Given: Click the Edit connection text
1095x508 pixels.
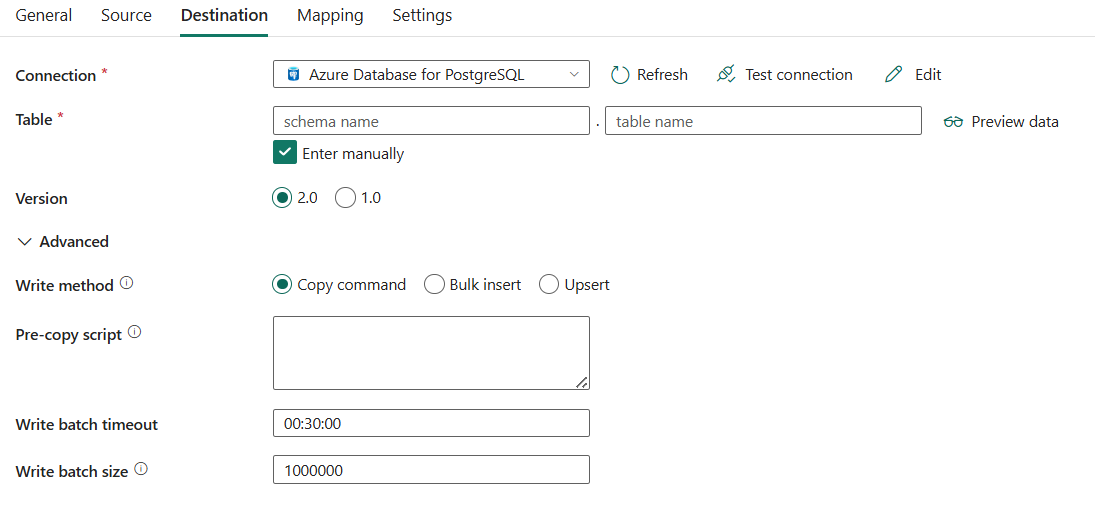Looking at the screenshot, I should pyautogui.click(x=928, y=75).
